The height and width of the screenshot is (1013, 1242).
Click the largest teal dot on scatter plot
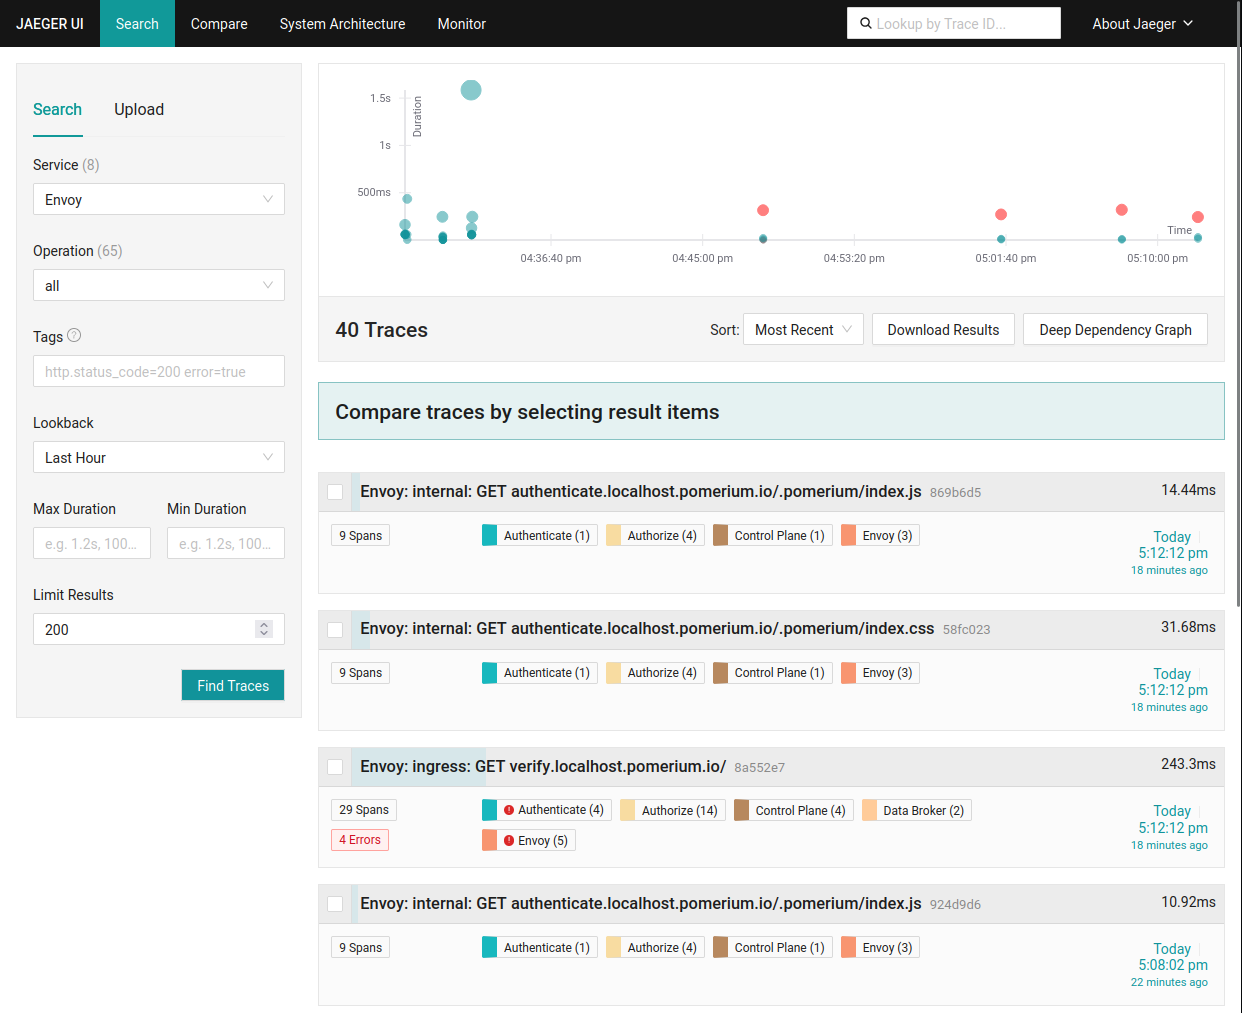(x=471, y=90)
